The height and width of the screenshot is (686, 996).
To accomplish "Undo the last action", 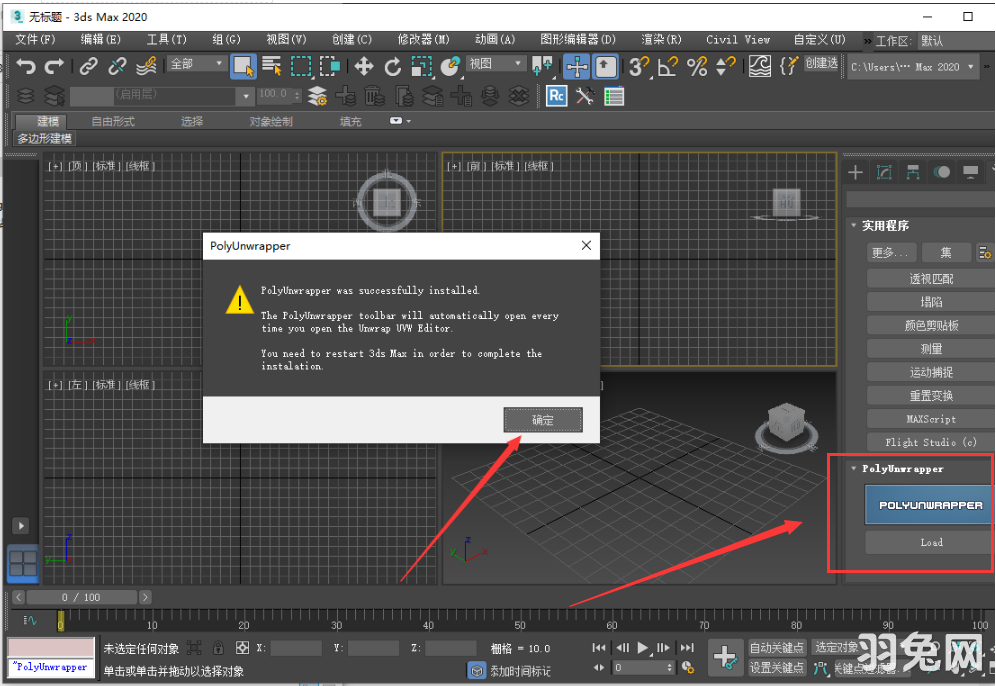I will point(27,67).
